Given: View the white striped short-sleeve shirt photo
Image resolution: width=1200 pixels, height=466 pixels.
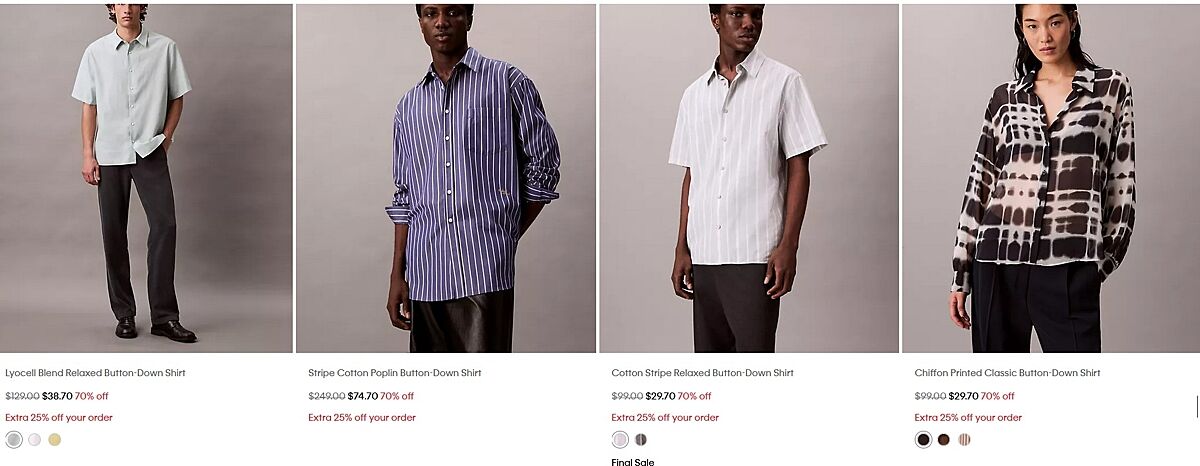Looking at the screenshot, I should pos(749,178).
